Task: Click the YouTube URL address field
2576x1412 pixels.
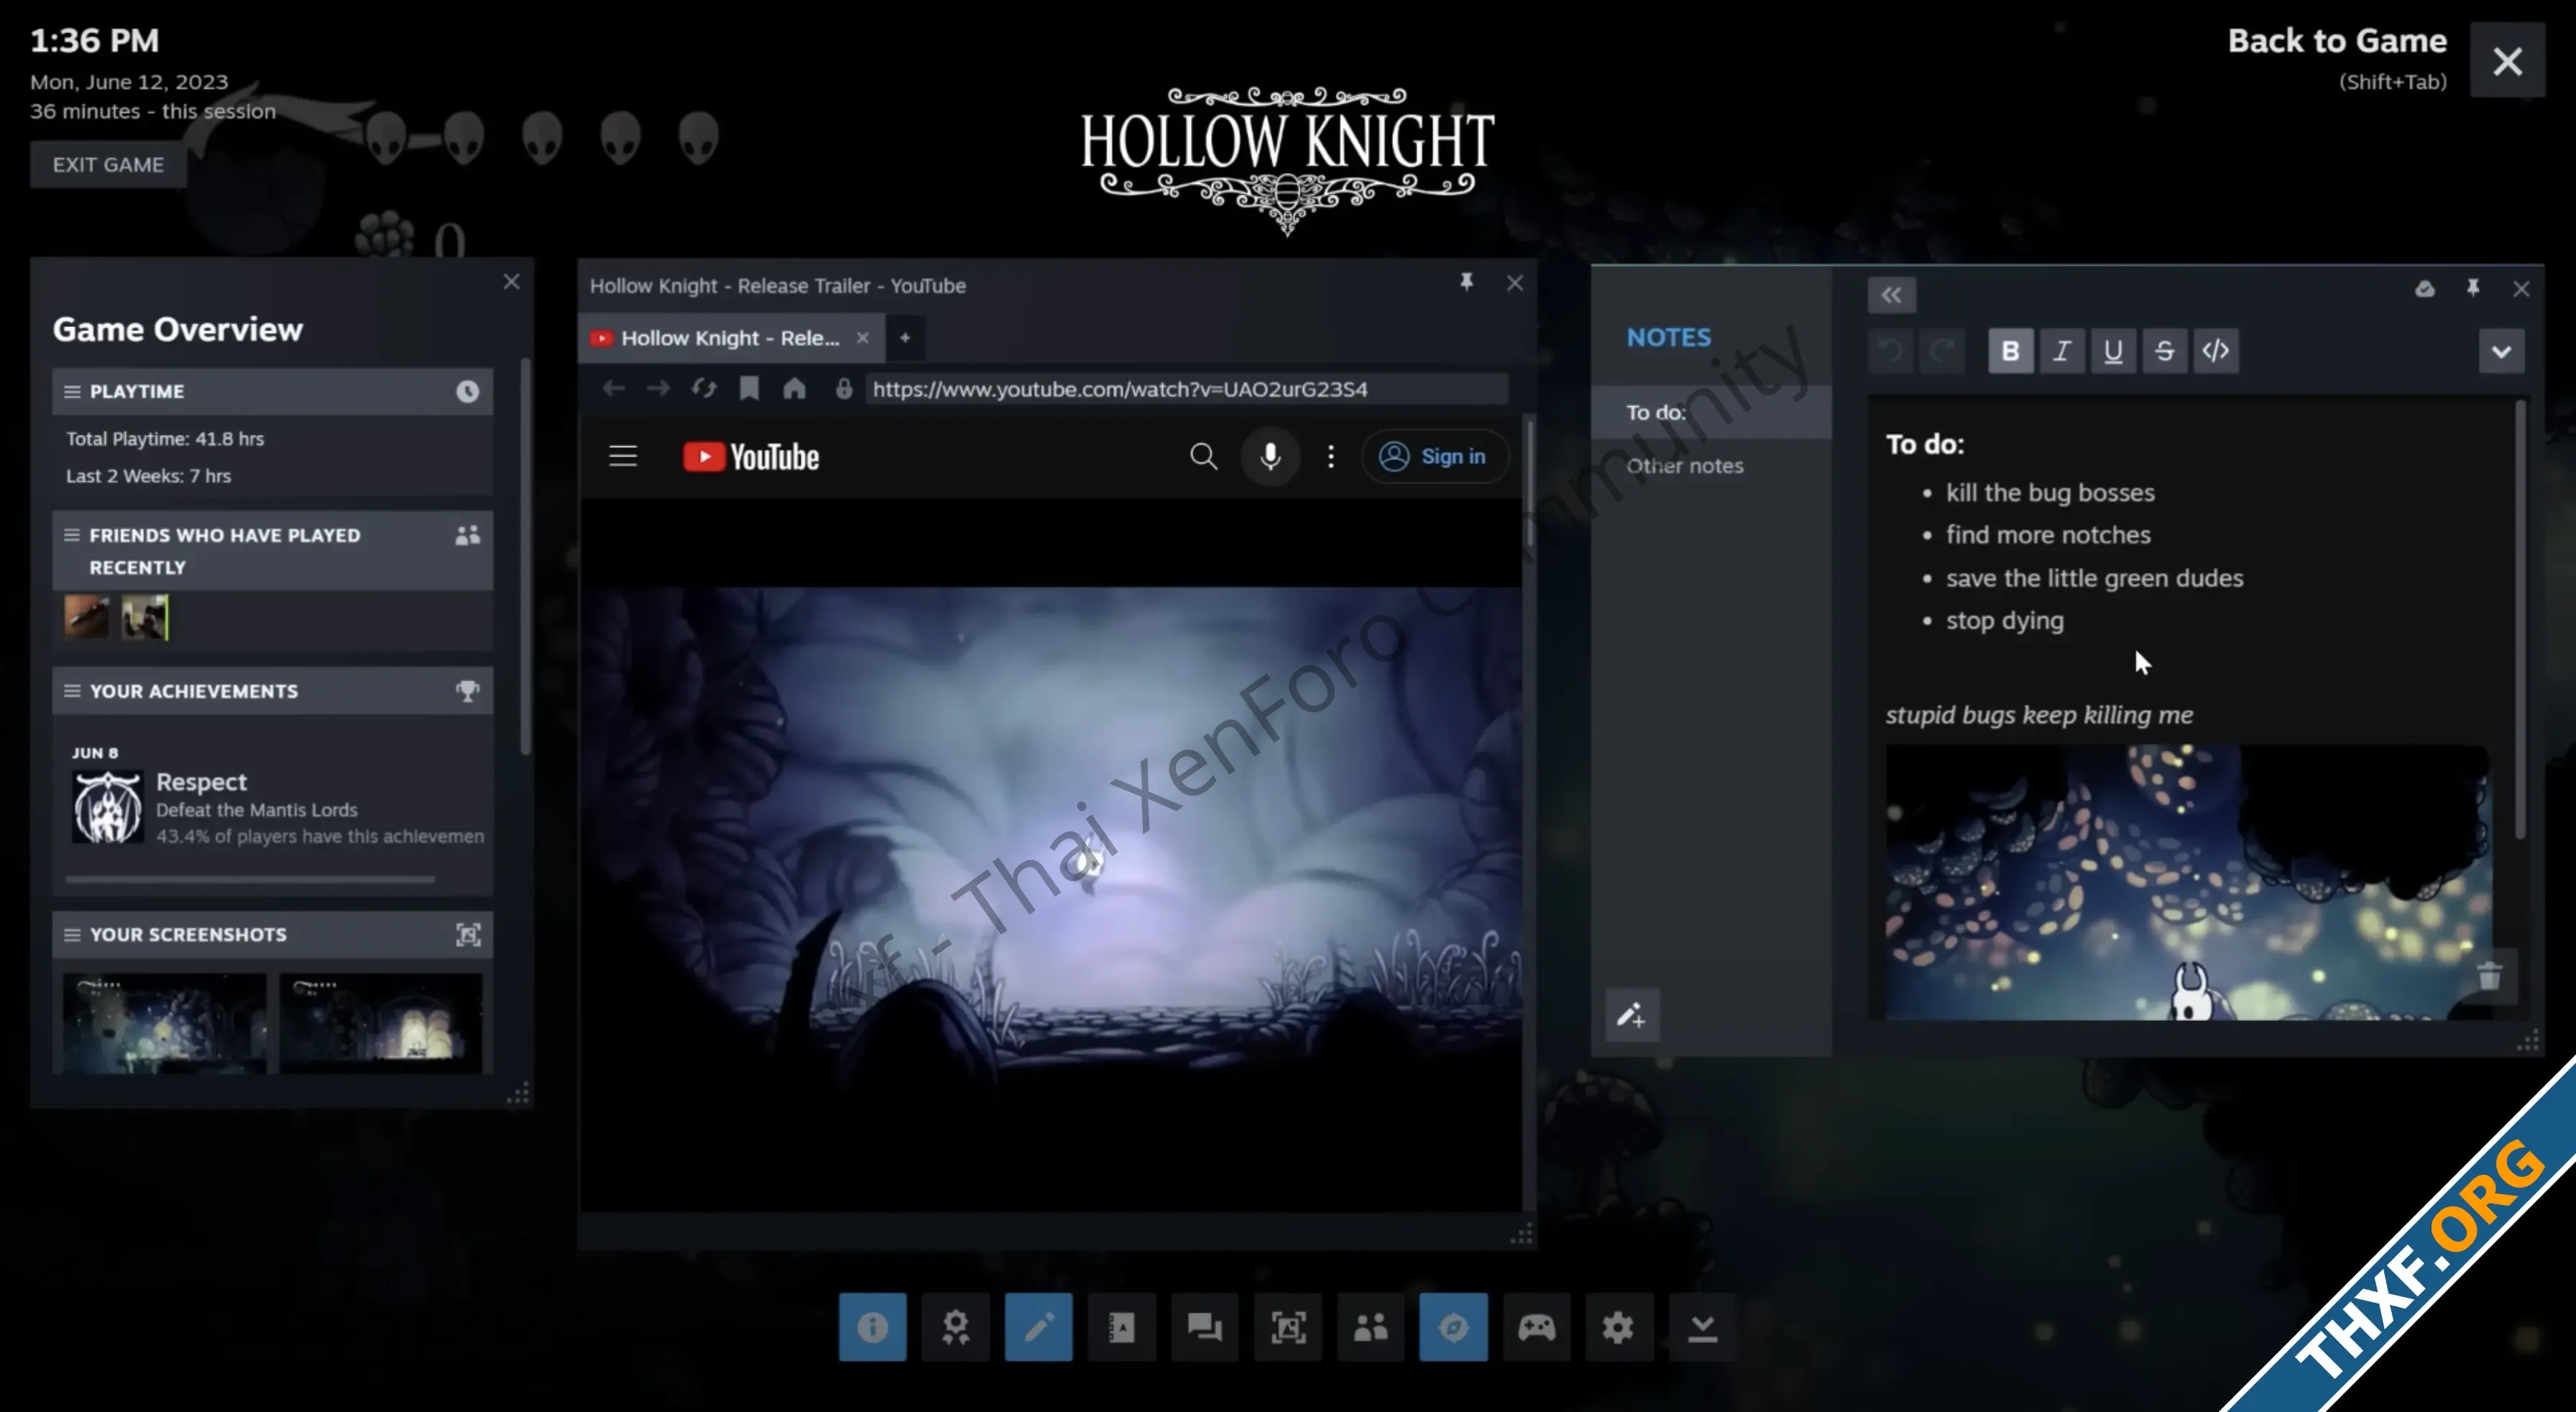Action: point(1187,389)
